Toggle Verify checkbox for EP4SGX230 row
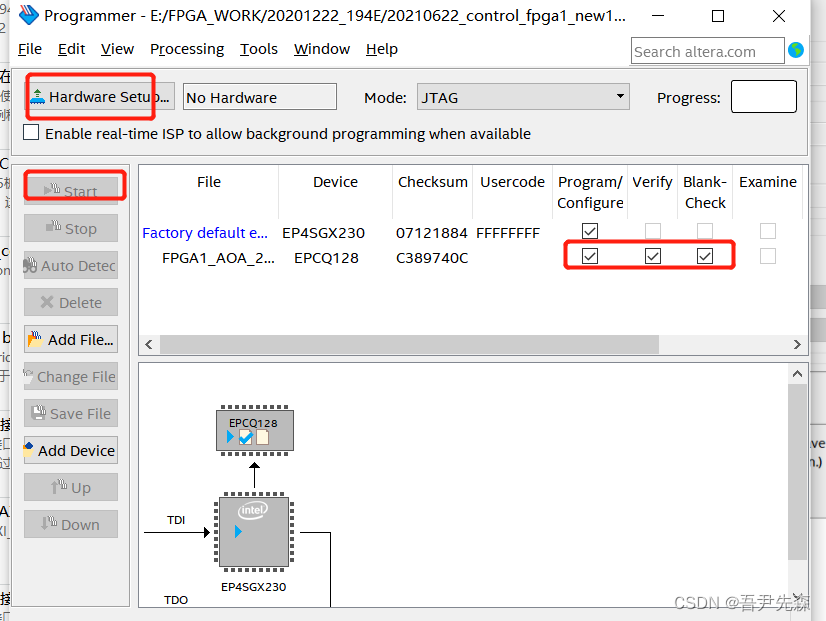 click(653, 231)
